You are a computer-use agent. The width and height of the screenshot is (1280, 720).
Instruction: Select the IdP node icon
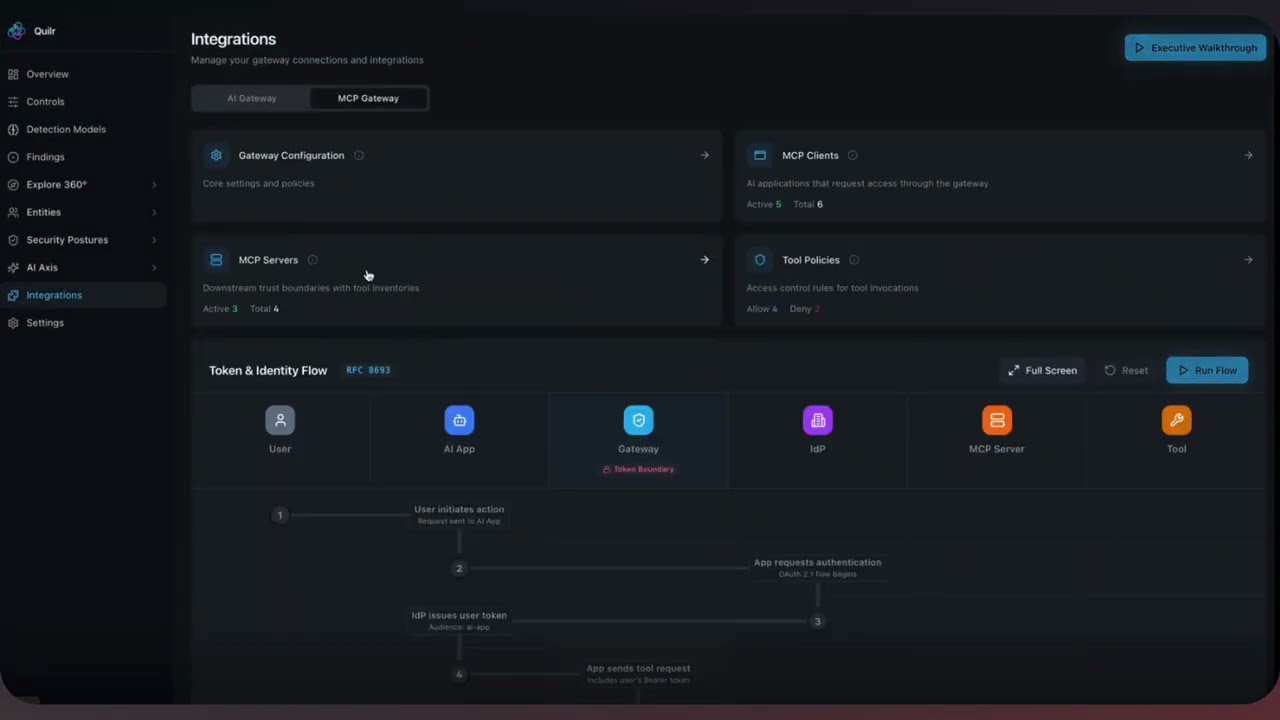tap(818, 420)
